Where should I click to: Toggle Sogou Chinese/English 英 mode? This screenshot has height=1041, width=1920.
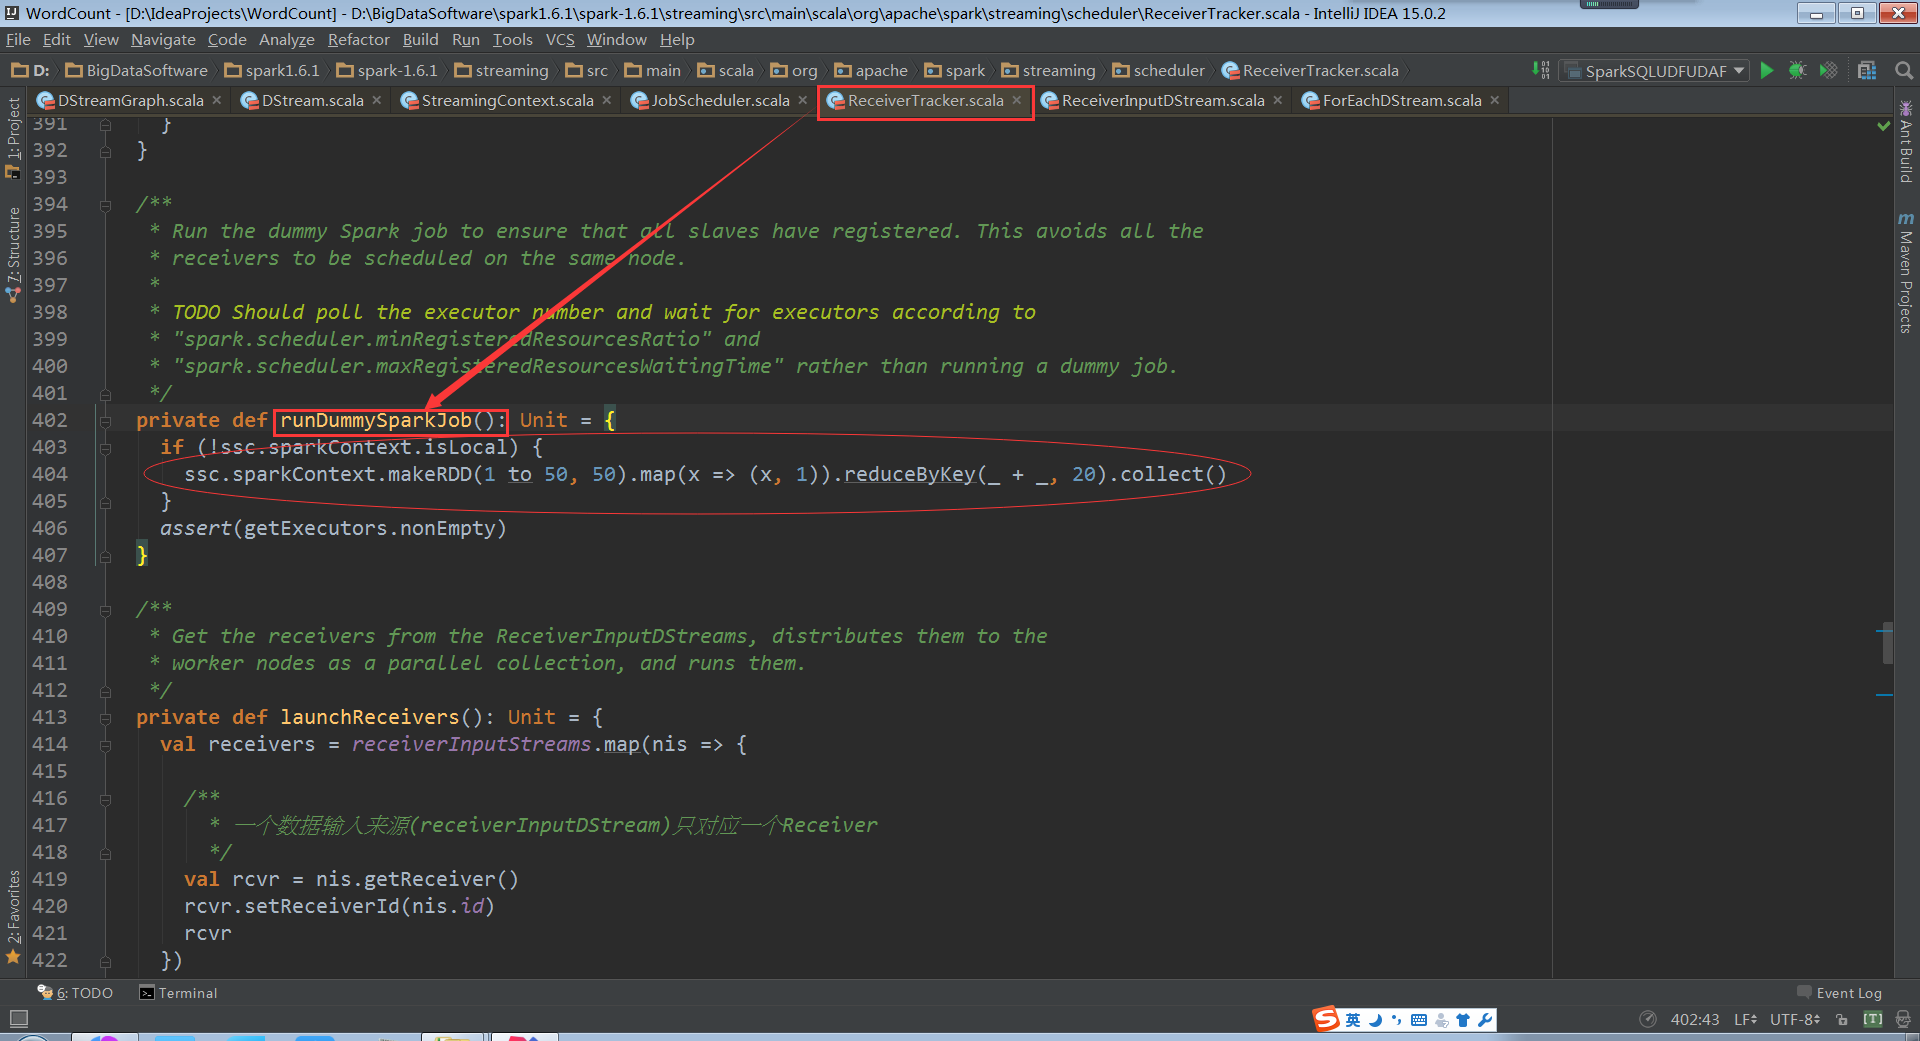coord(1353,1020)
